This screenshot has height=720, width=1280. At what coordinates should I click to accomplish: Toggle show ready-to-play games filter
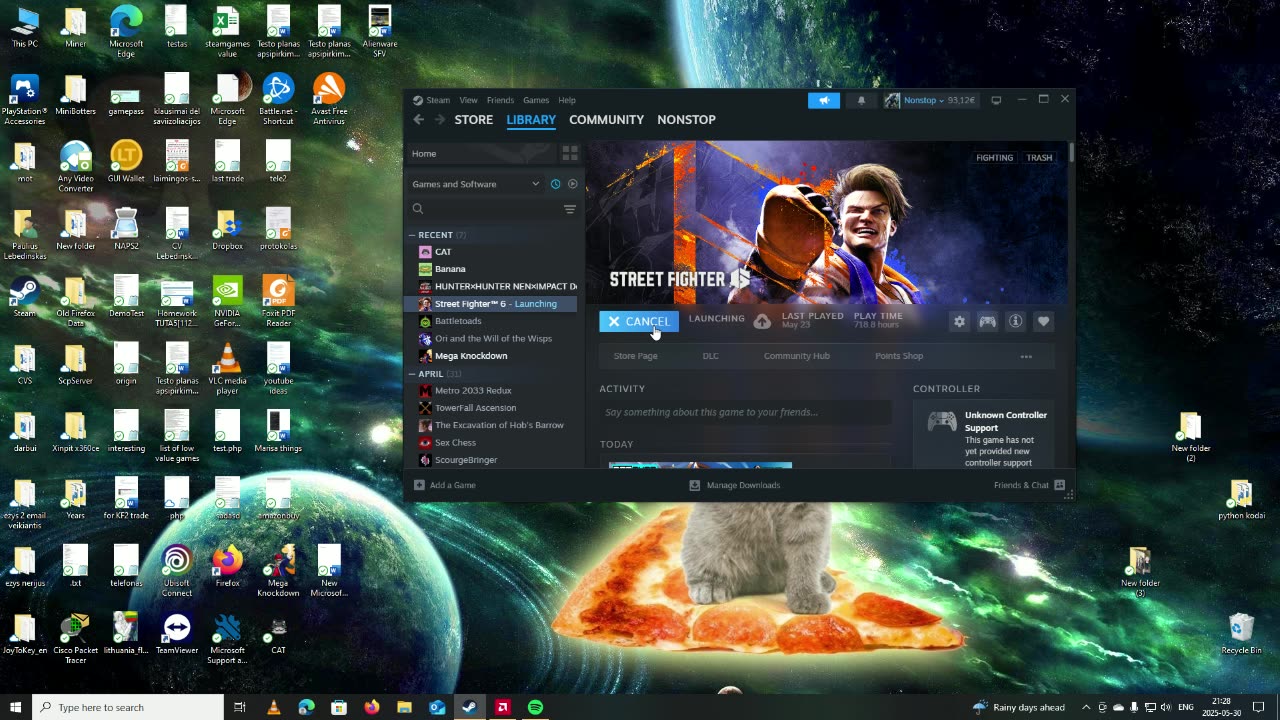coord(573,184)
